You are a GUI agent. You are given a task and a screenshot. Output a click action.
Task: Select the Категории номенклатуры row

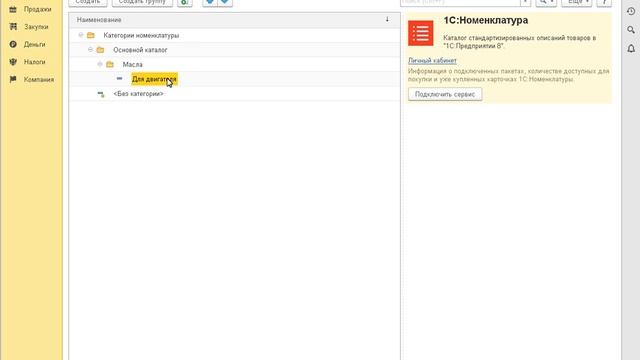(x=235, y=36)
